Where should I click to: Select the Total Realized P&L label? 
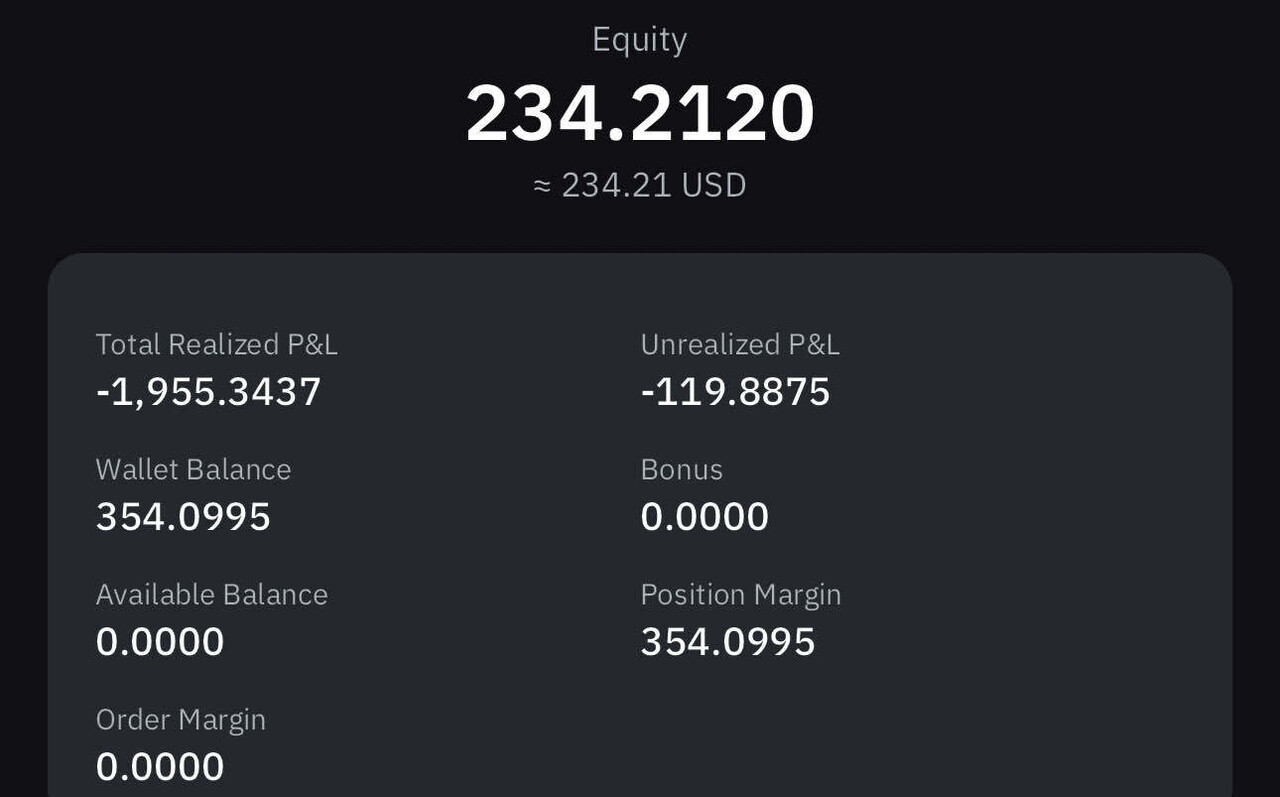pos(217,345)
